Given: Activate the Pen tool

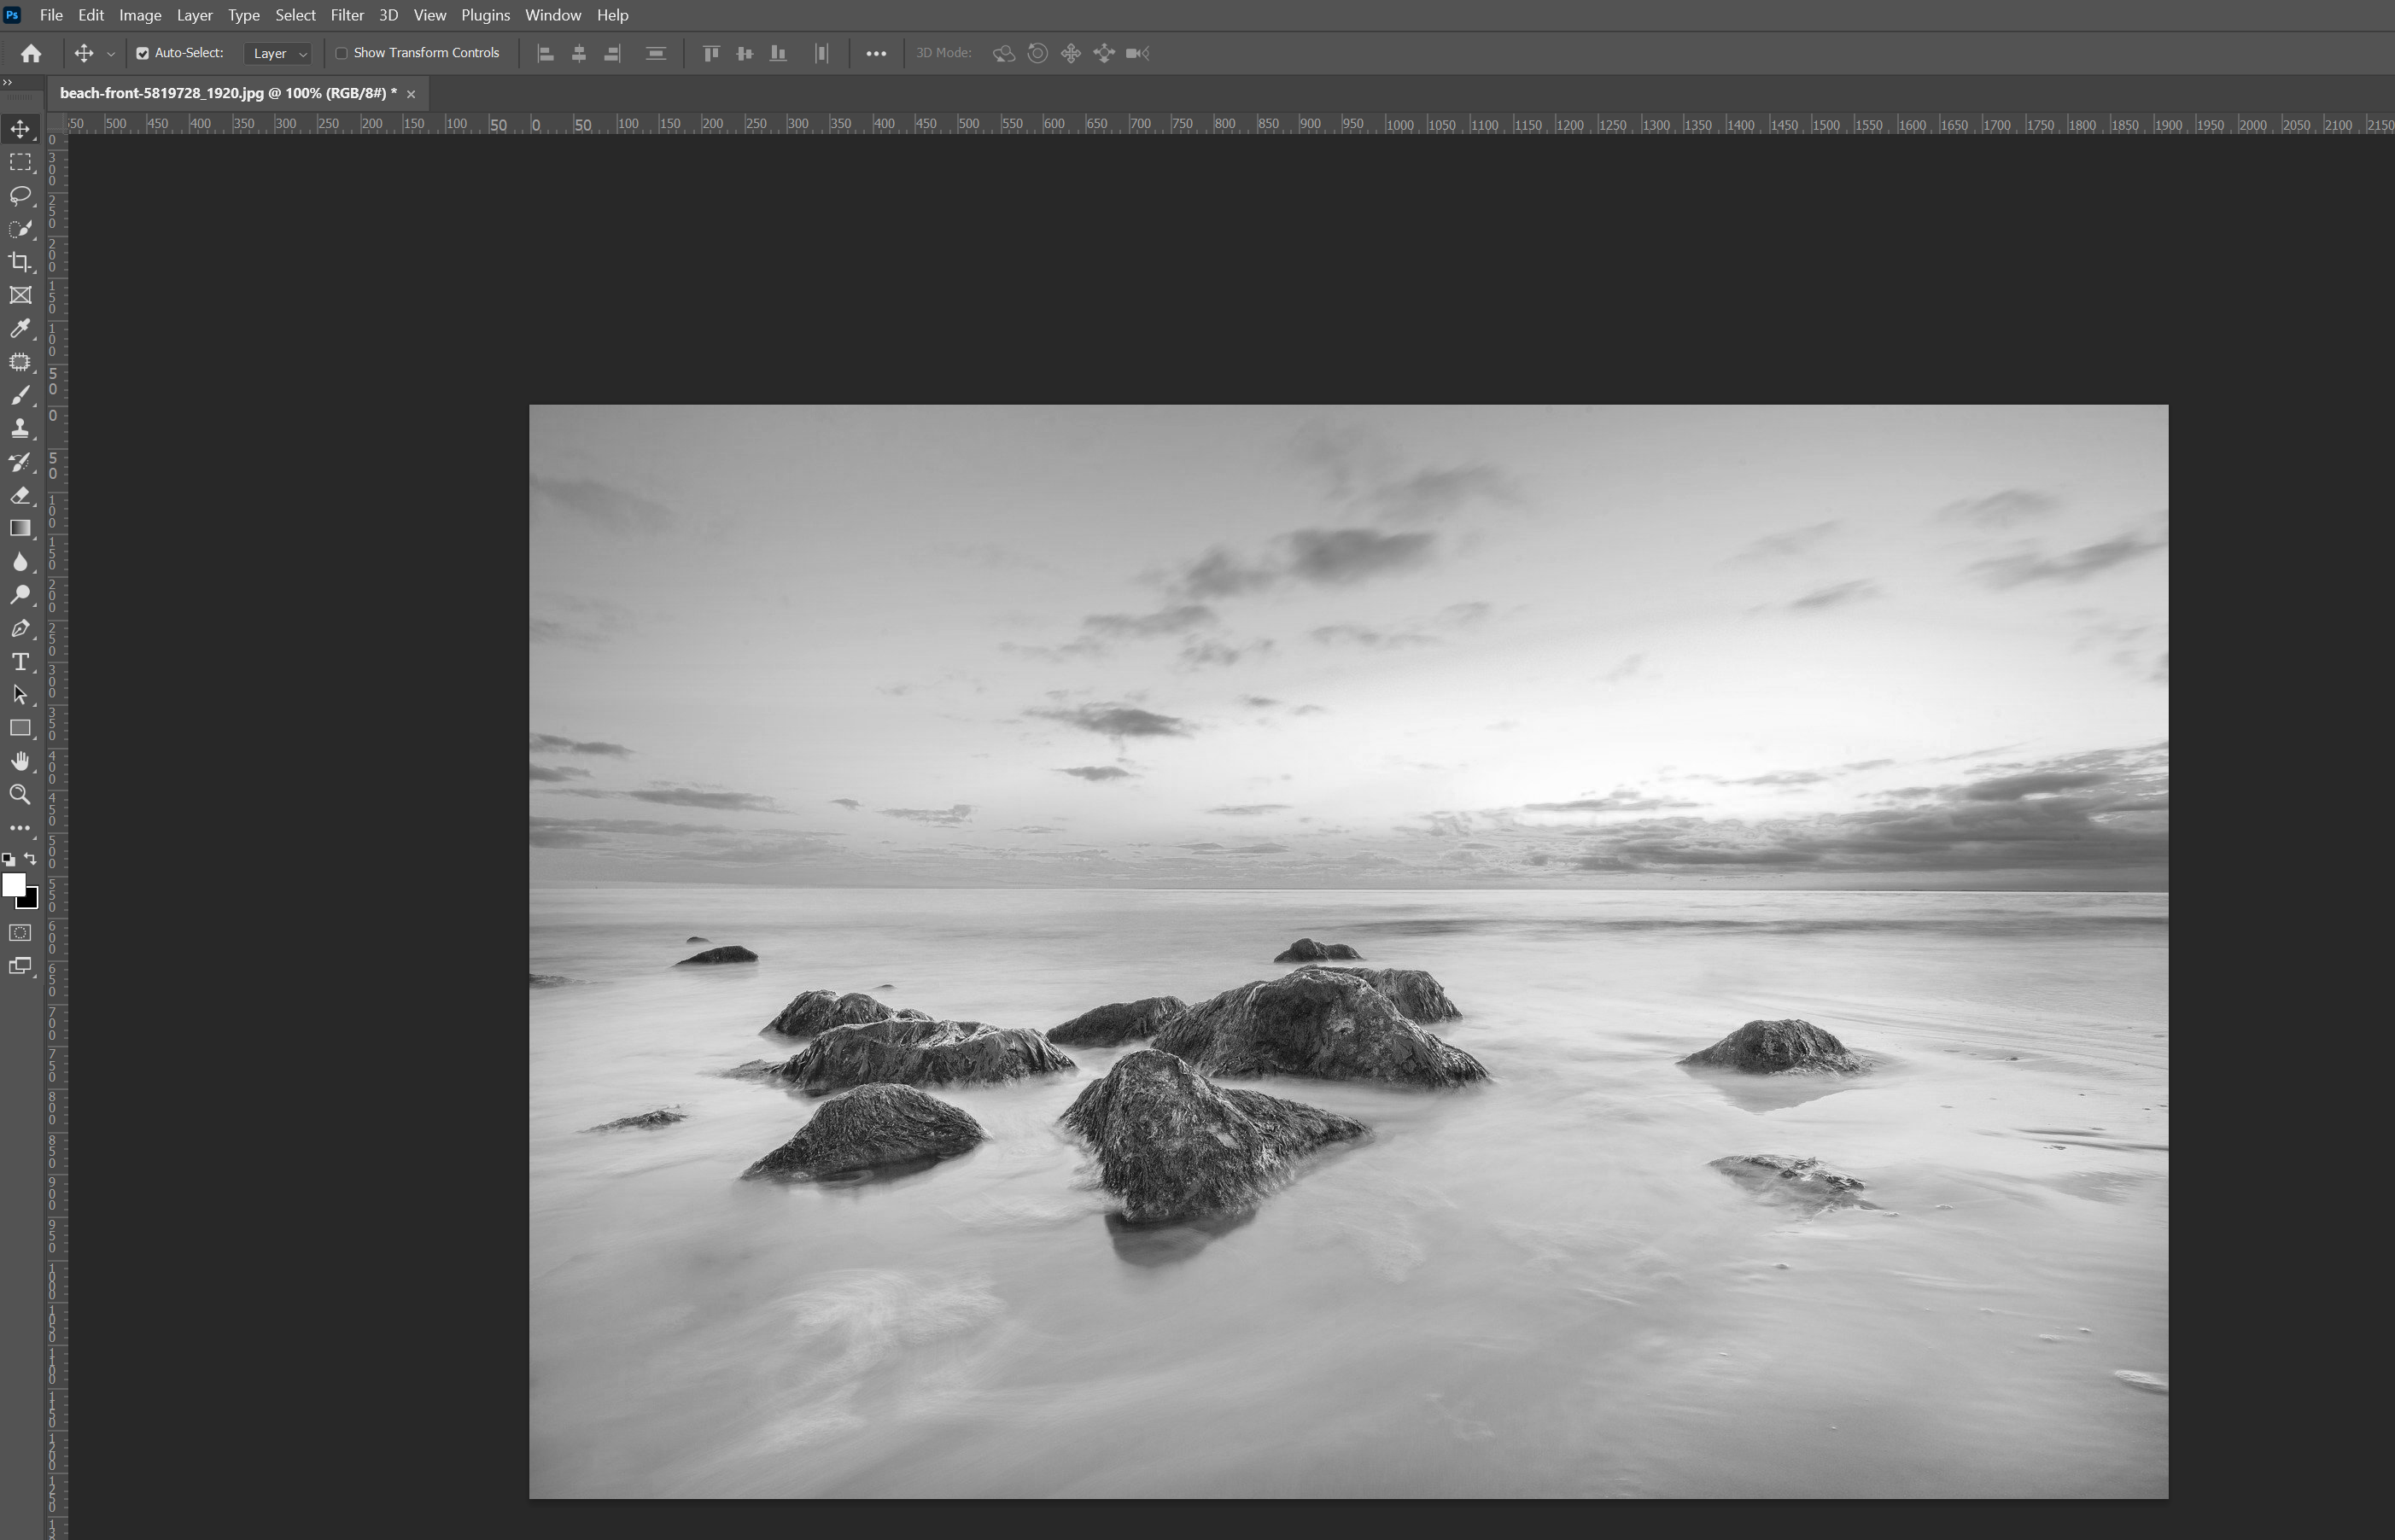Looking at the screenshot, I should coord(20,628).
